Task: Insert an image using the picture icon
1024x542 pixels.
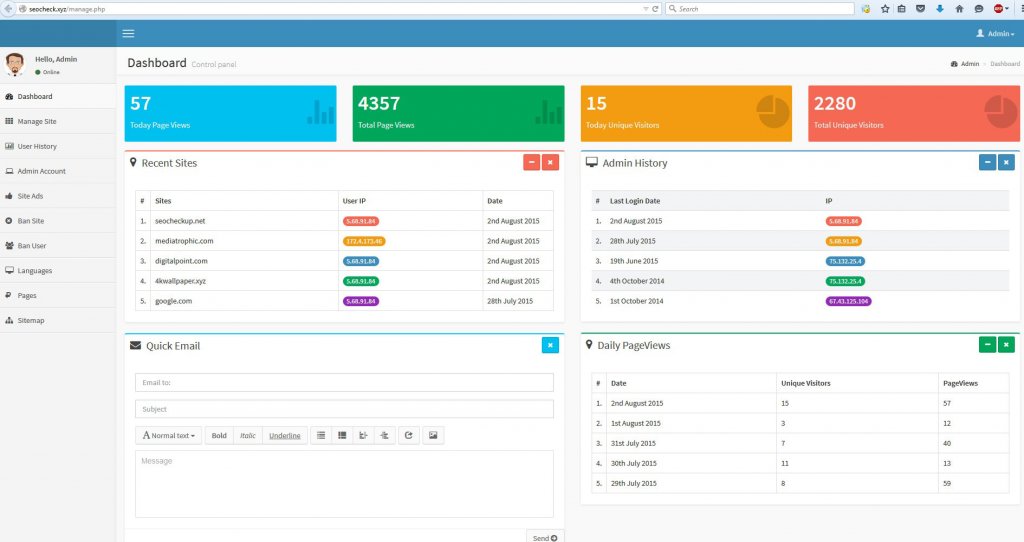Action: (x=433, y=436)
